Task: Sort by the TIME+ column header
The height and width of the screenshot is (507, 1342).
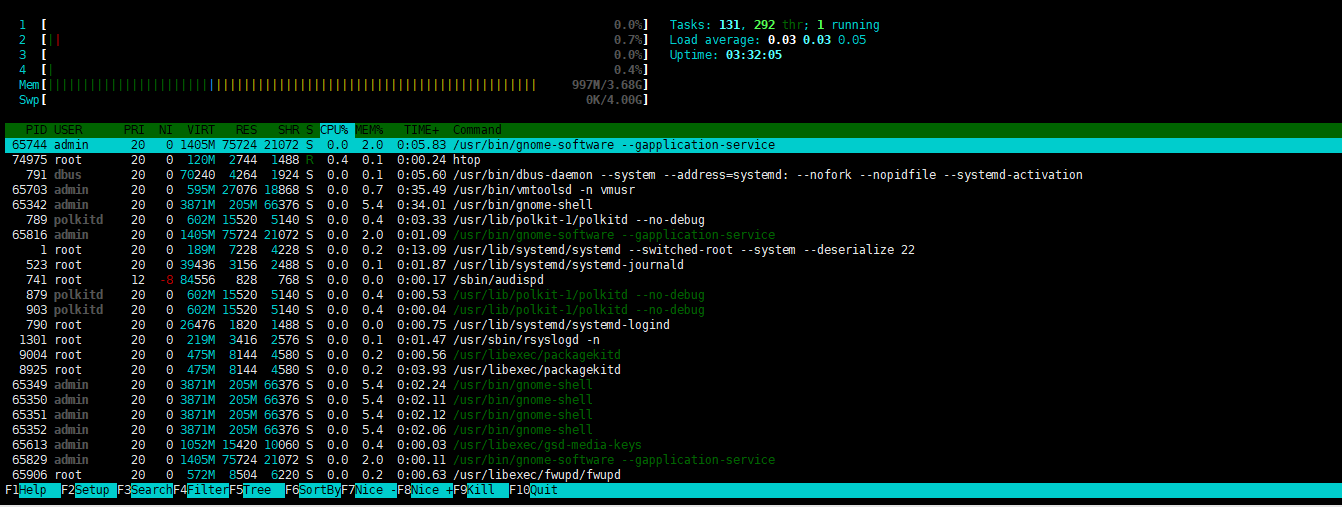Action: click(422, 130)
